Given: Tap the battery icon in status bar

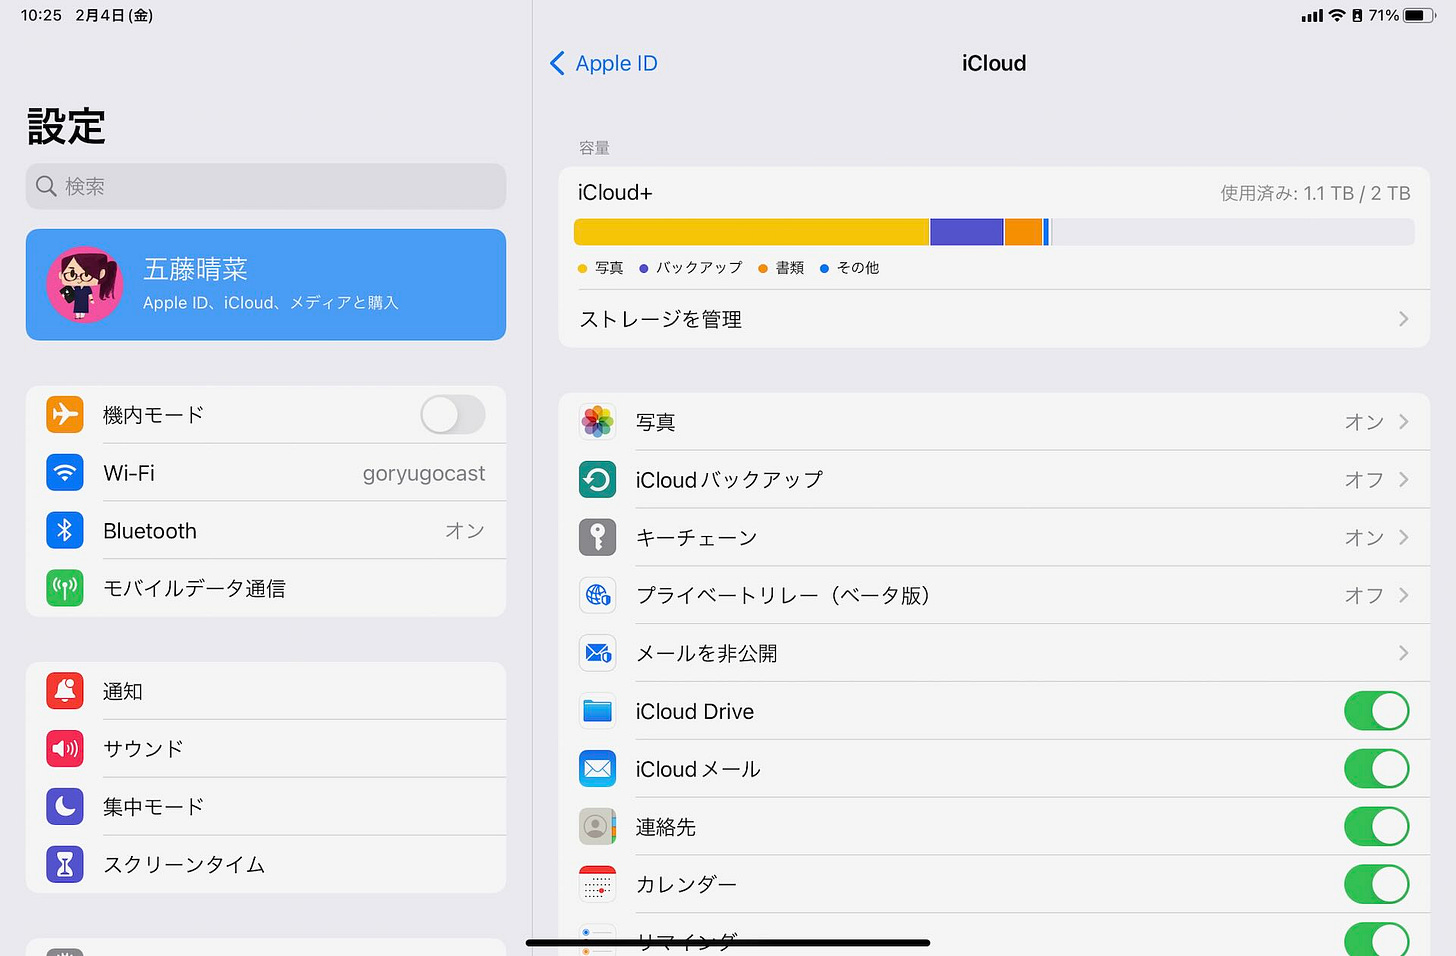Looking at the screenshot, I should [x=1419, y=15].
